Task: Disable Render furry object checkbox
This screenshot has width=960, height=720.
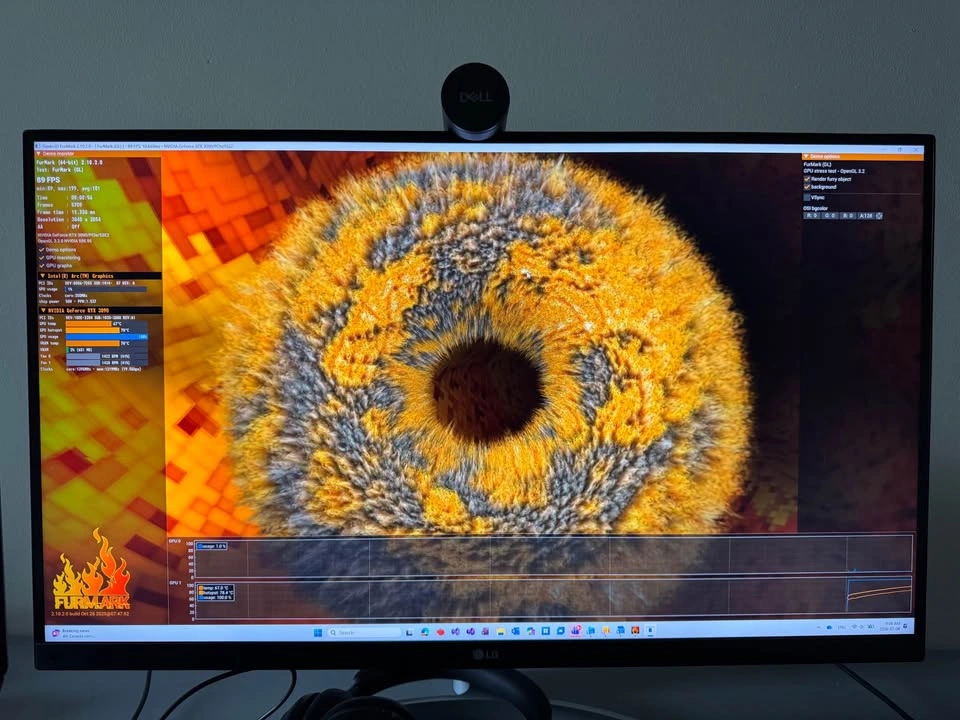Action: point(807,179)
